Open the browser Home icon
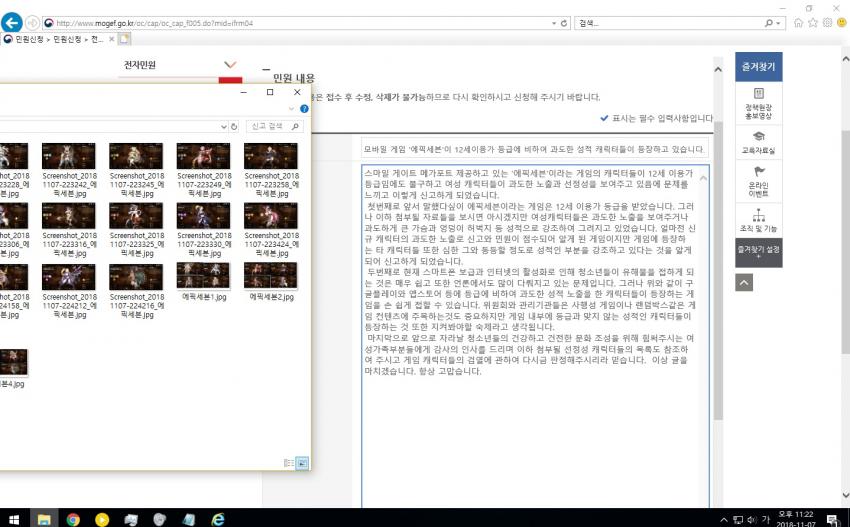This screenshot has width=850, height=527. (798, 23)
